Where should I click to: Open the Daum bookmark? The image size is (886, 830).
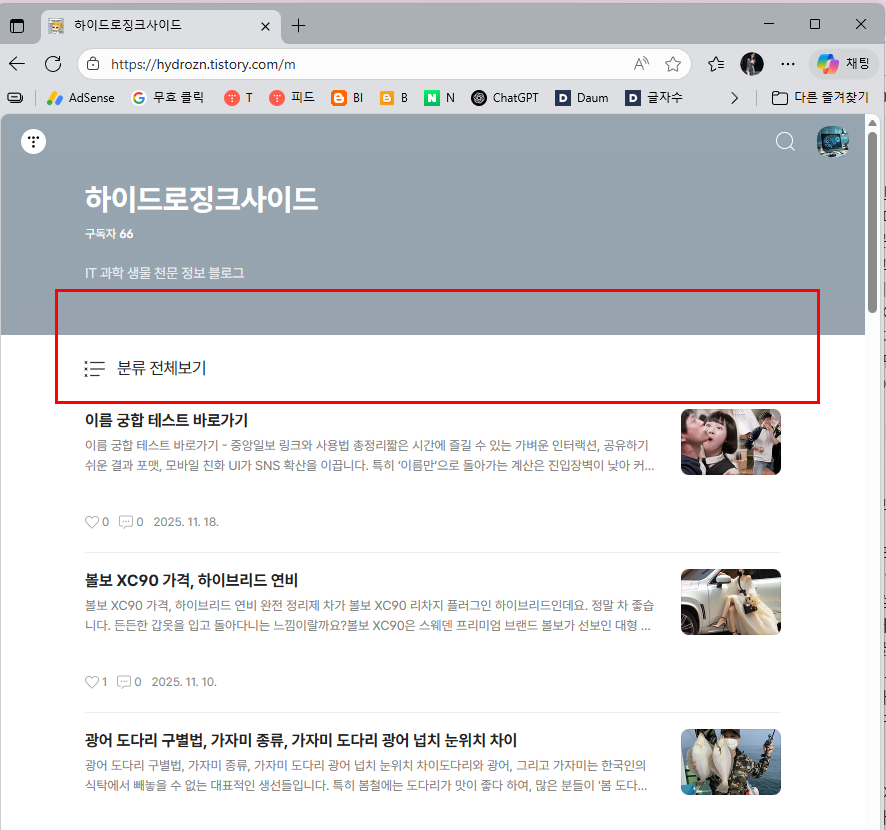[x=581, y=98]
